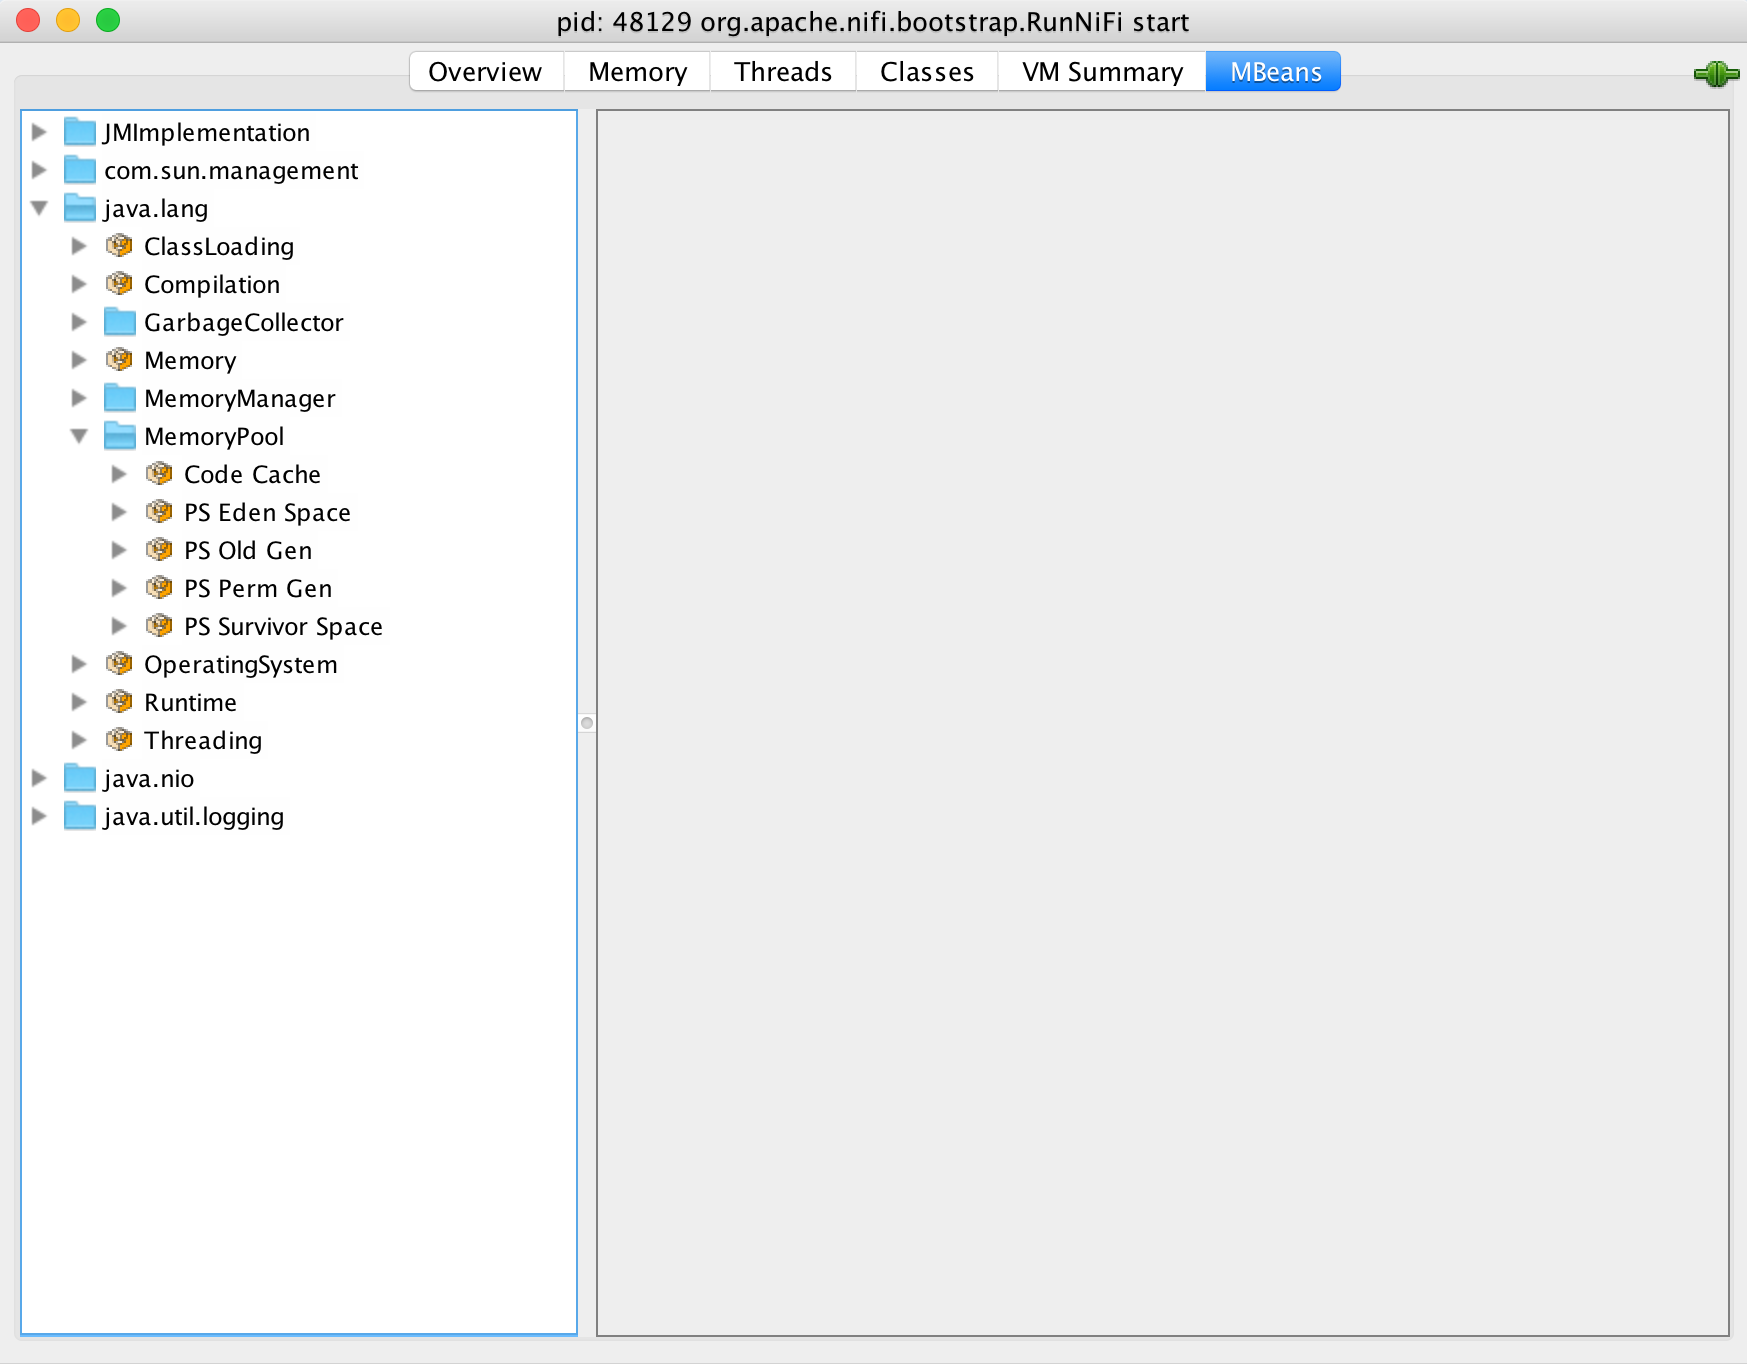Select the Code Cache memory pool bean

(251, 474)
